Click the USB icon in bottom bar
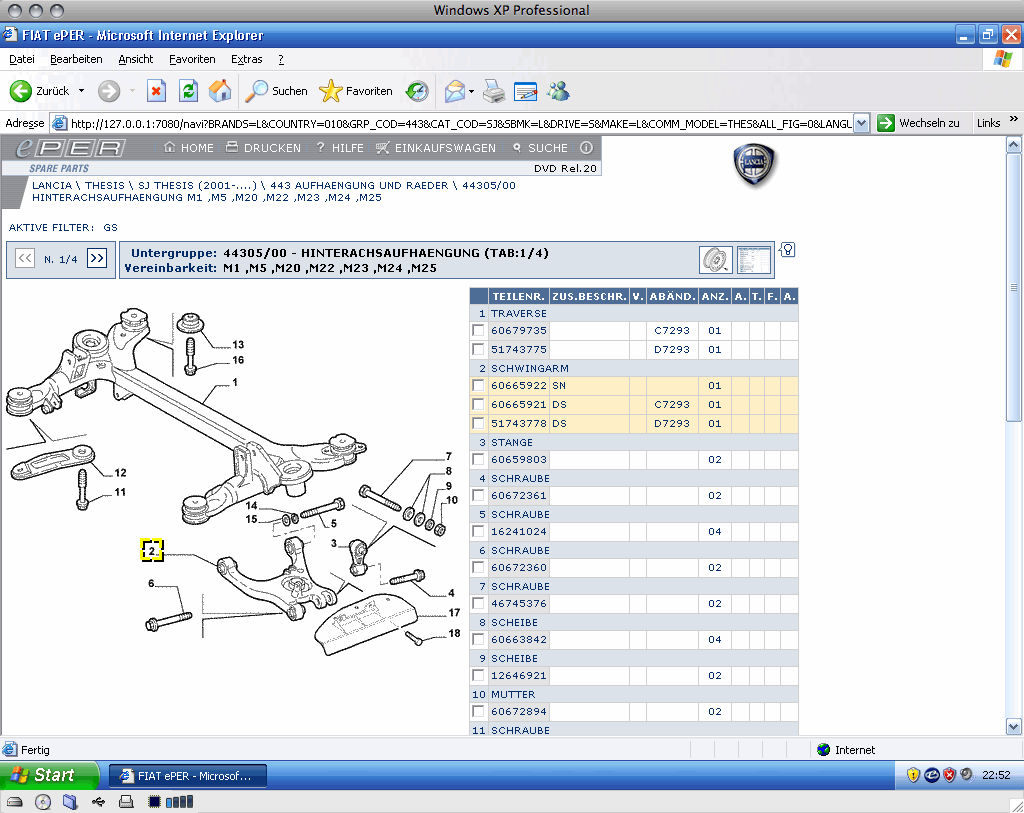The image size is (1024, 813). 98,802
